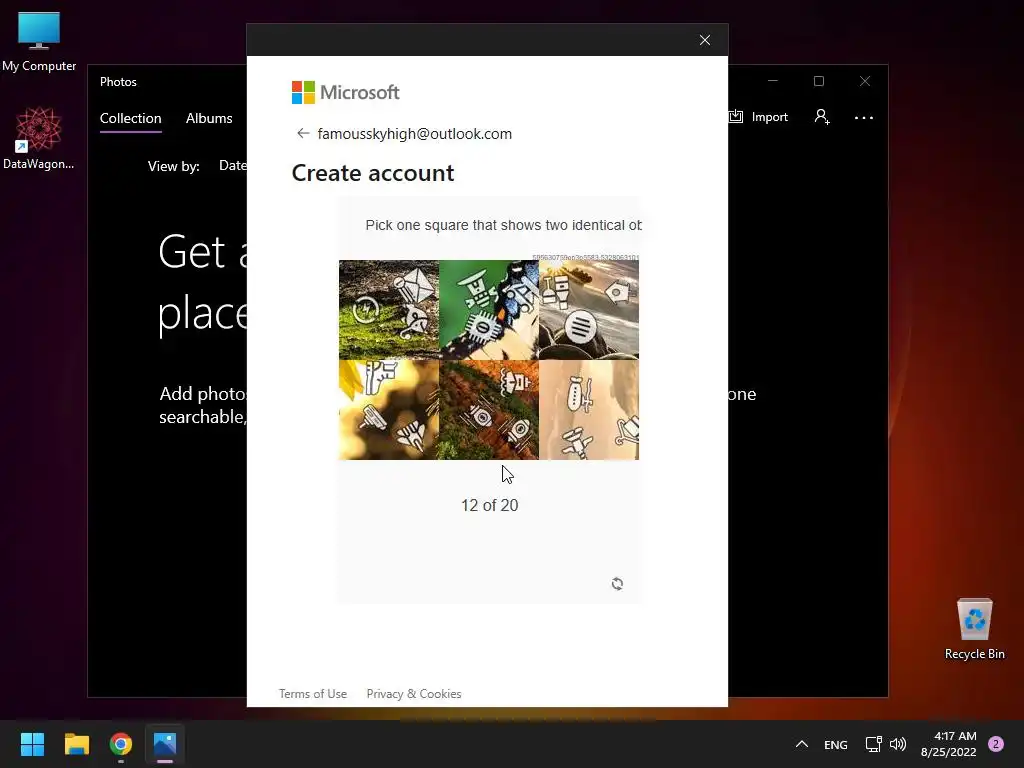Pick the green butterfly-wing captcha square
Image resolution: width=1024 pixels, height=768 pixels.
[488, 310]
